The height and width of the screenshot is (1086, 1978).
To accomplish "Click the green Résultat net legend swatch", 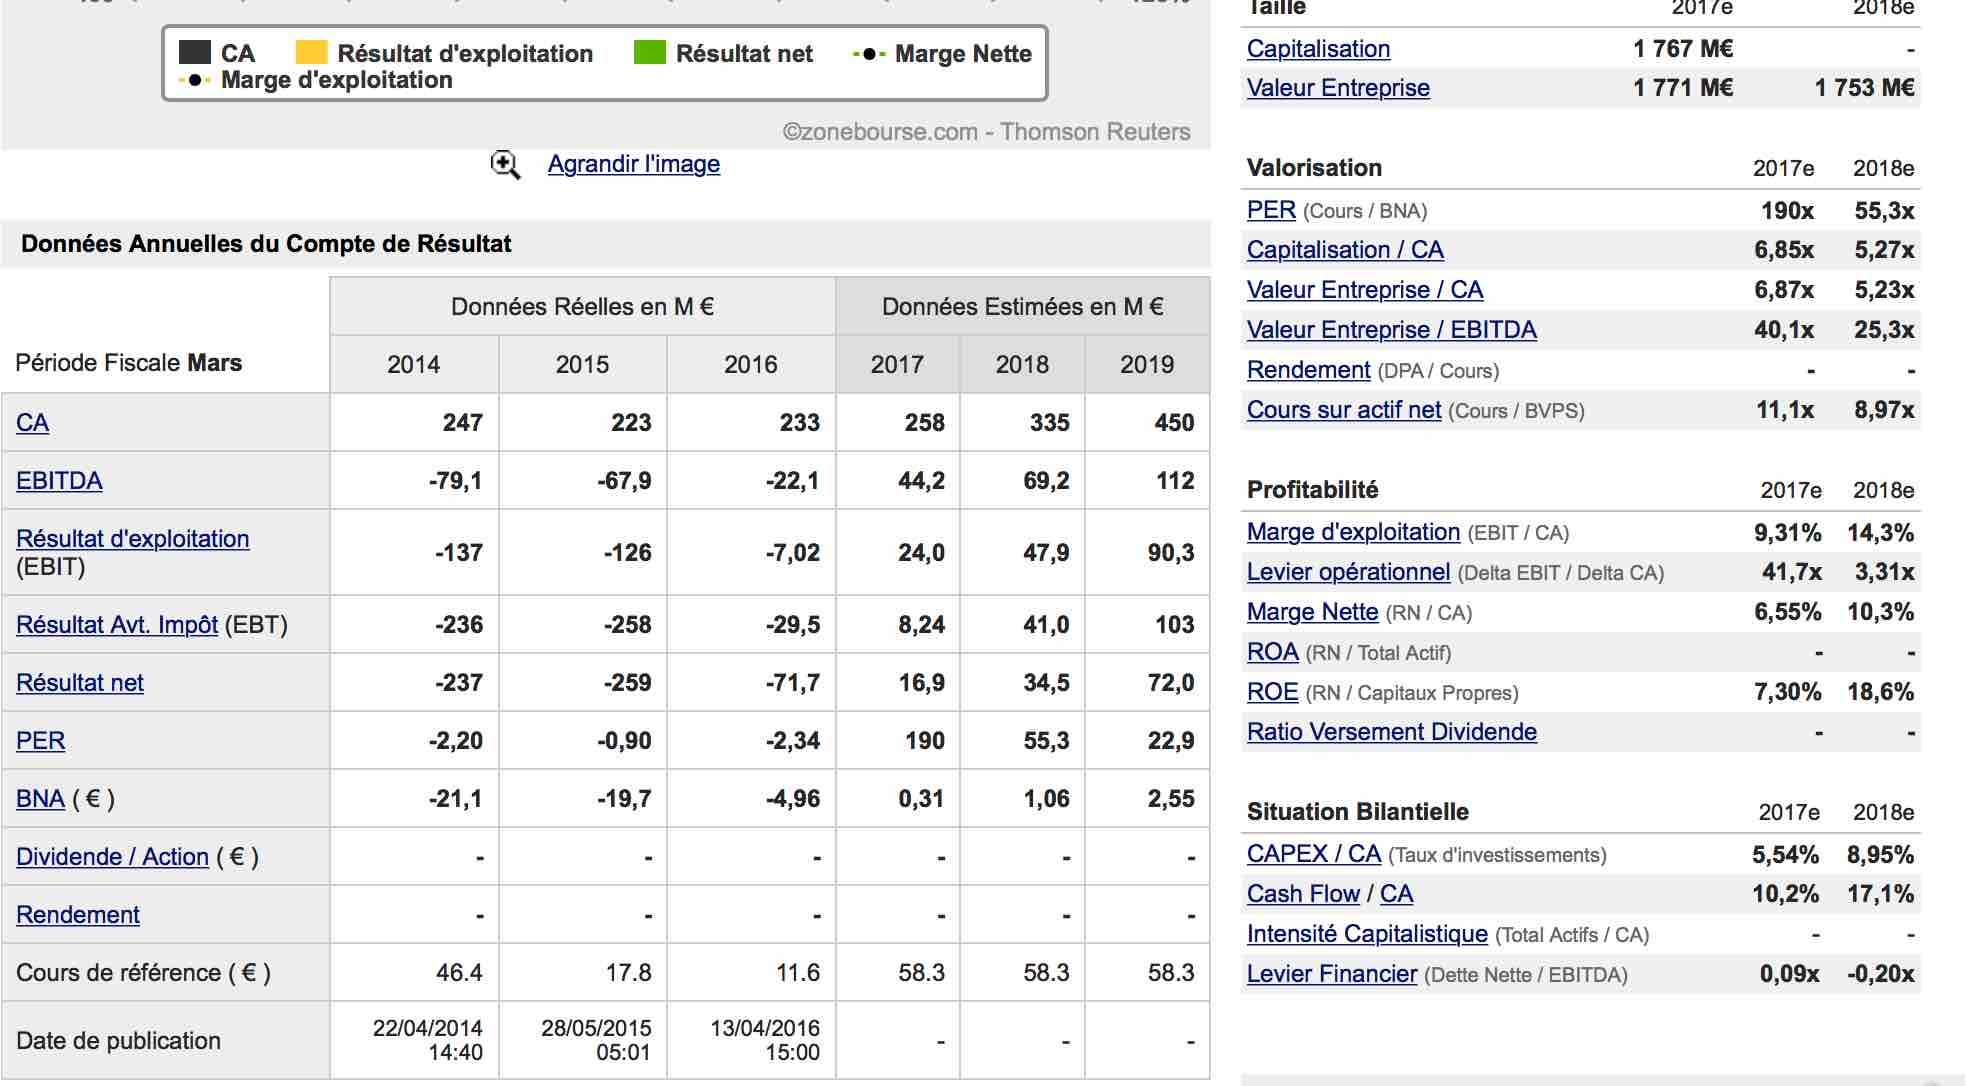I will [650, 53].
